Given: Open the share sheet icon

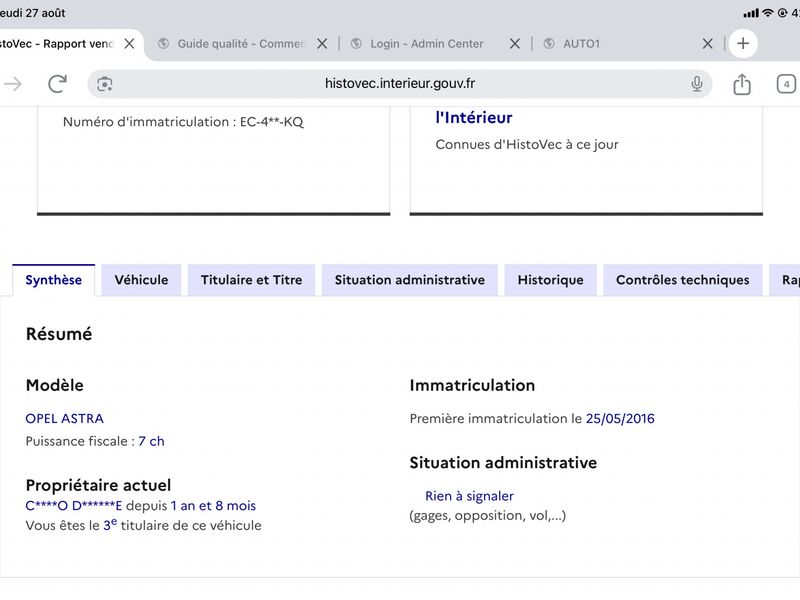Looking at the screenshot, I should coord(742,84).
